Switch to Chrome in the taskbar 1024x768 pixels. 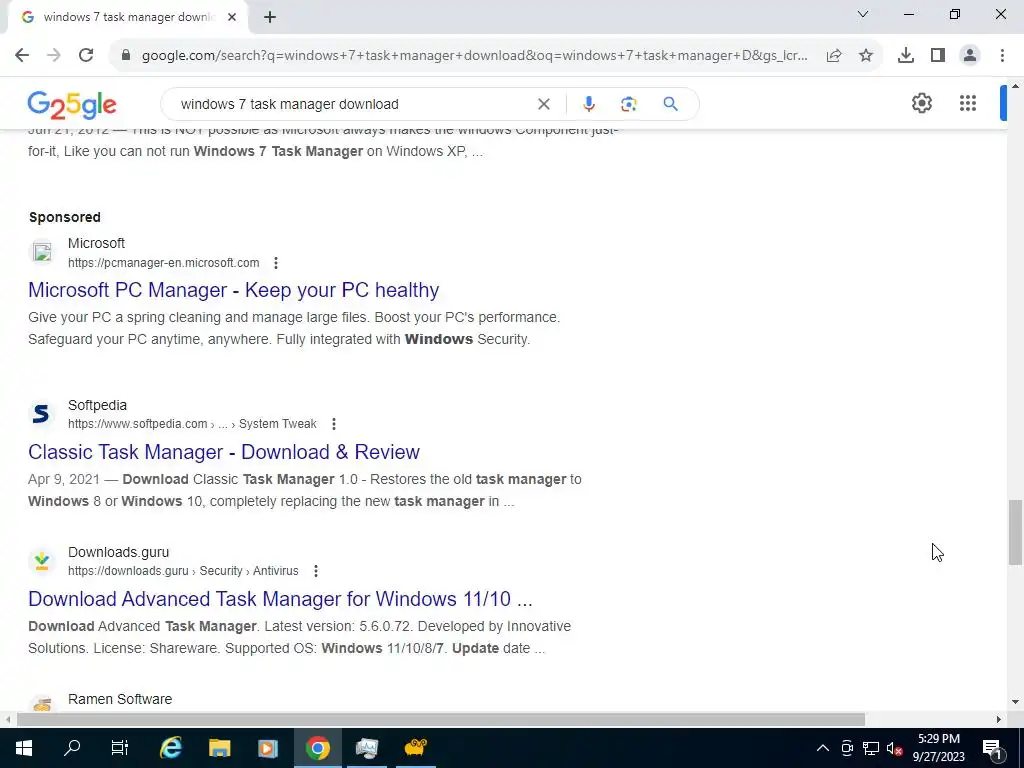click(x=317, y=748)
